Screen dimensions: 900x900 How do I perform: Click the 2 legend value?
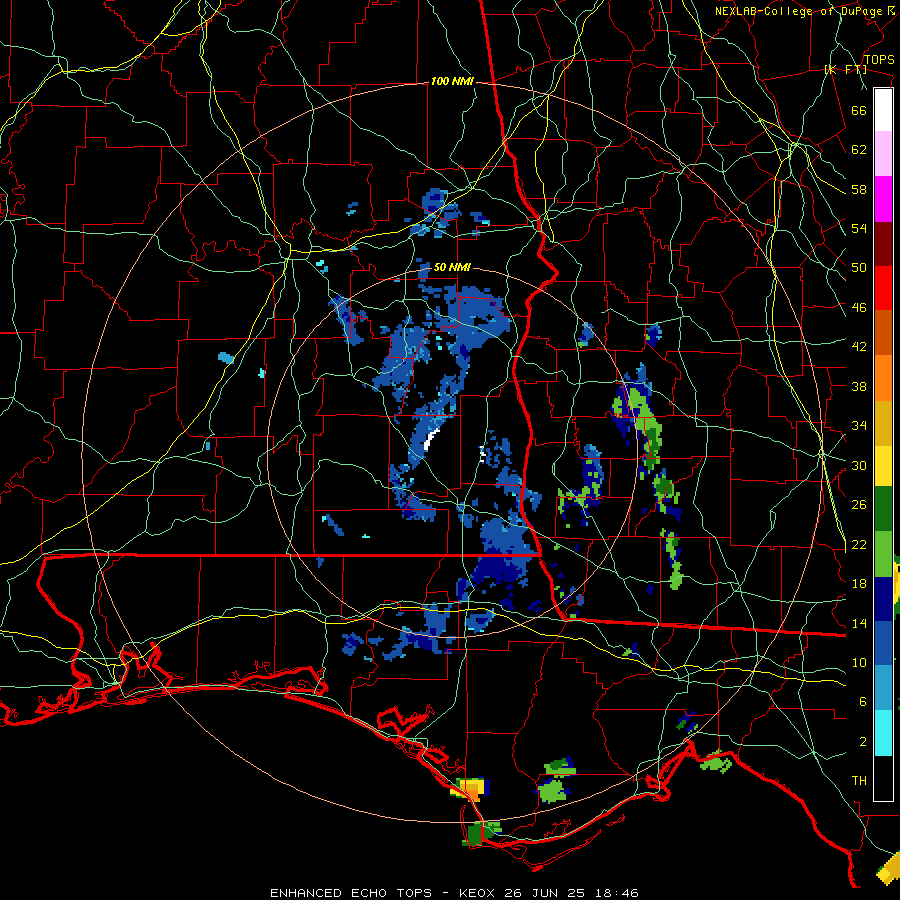pos(863,742)
